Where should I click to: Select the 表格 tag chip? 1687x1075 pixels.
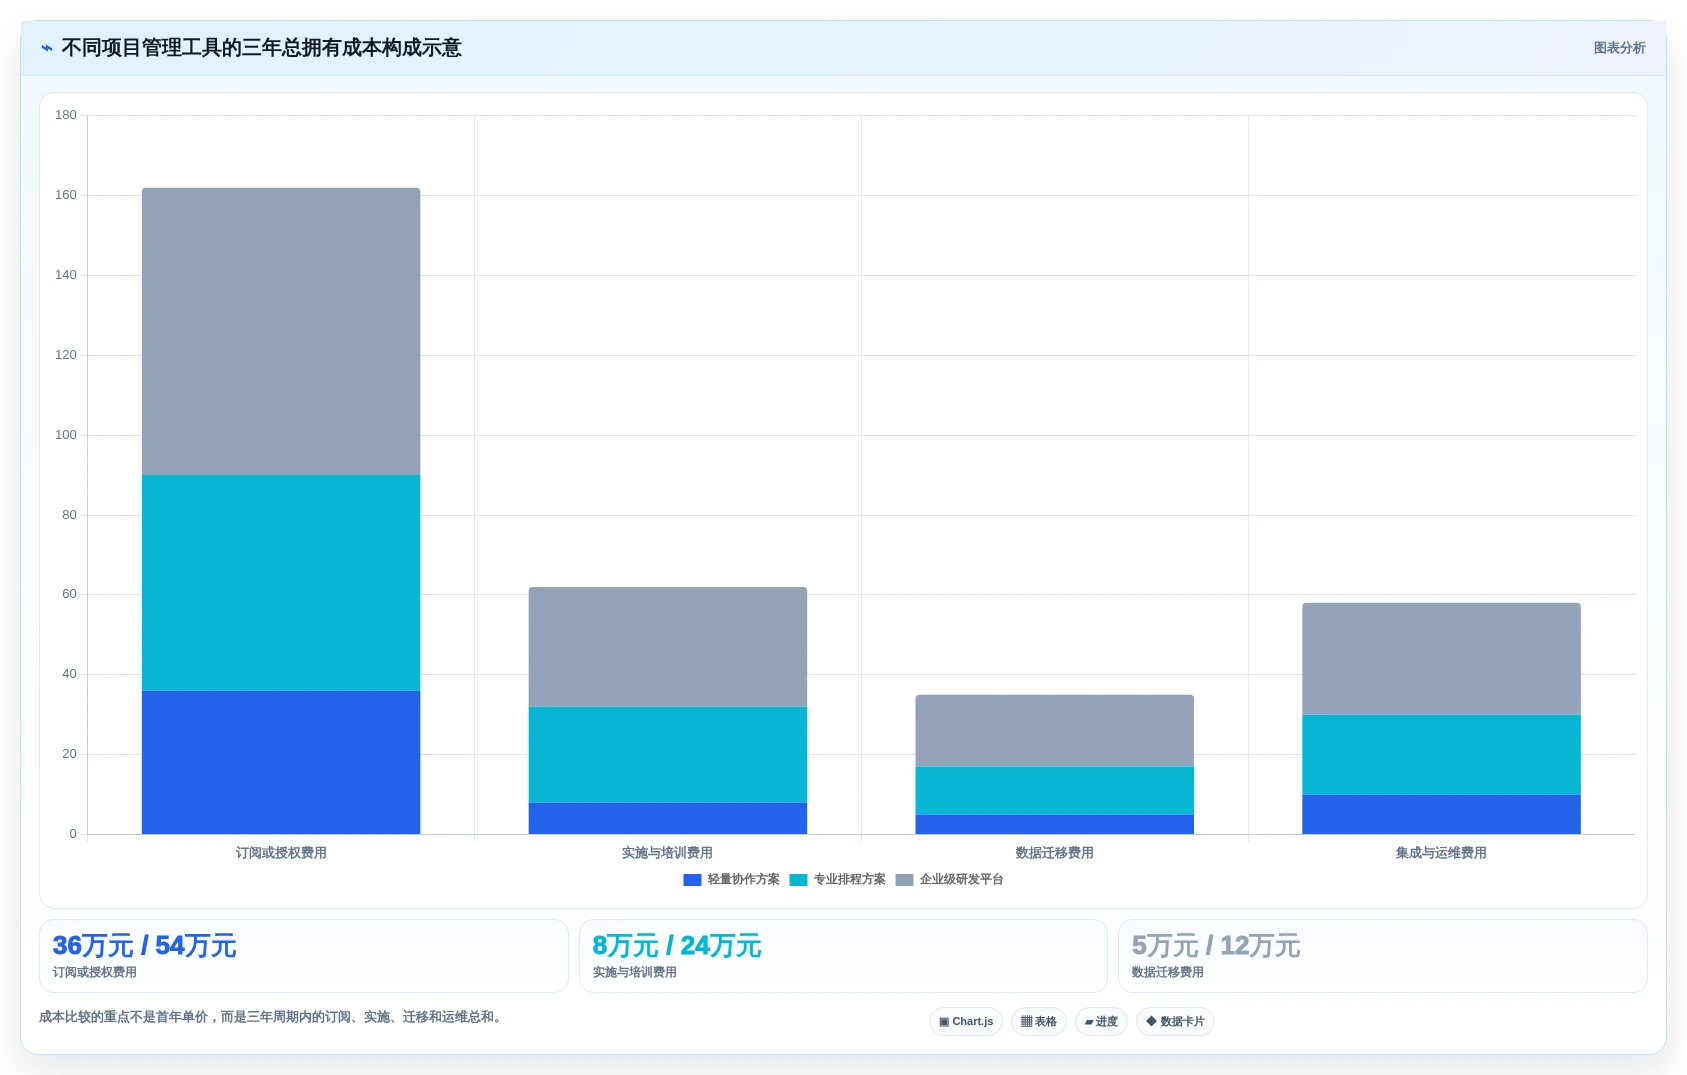point(1039,1022)
